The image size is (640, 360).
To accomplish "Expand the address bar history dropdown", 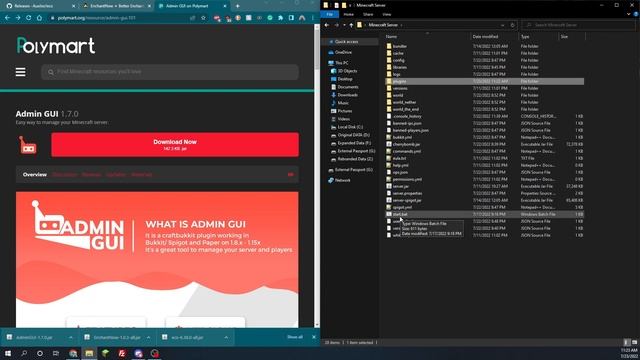I will point(502,25).
